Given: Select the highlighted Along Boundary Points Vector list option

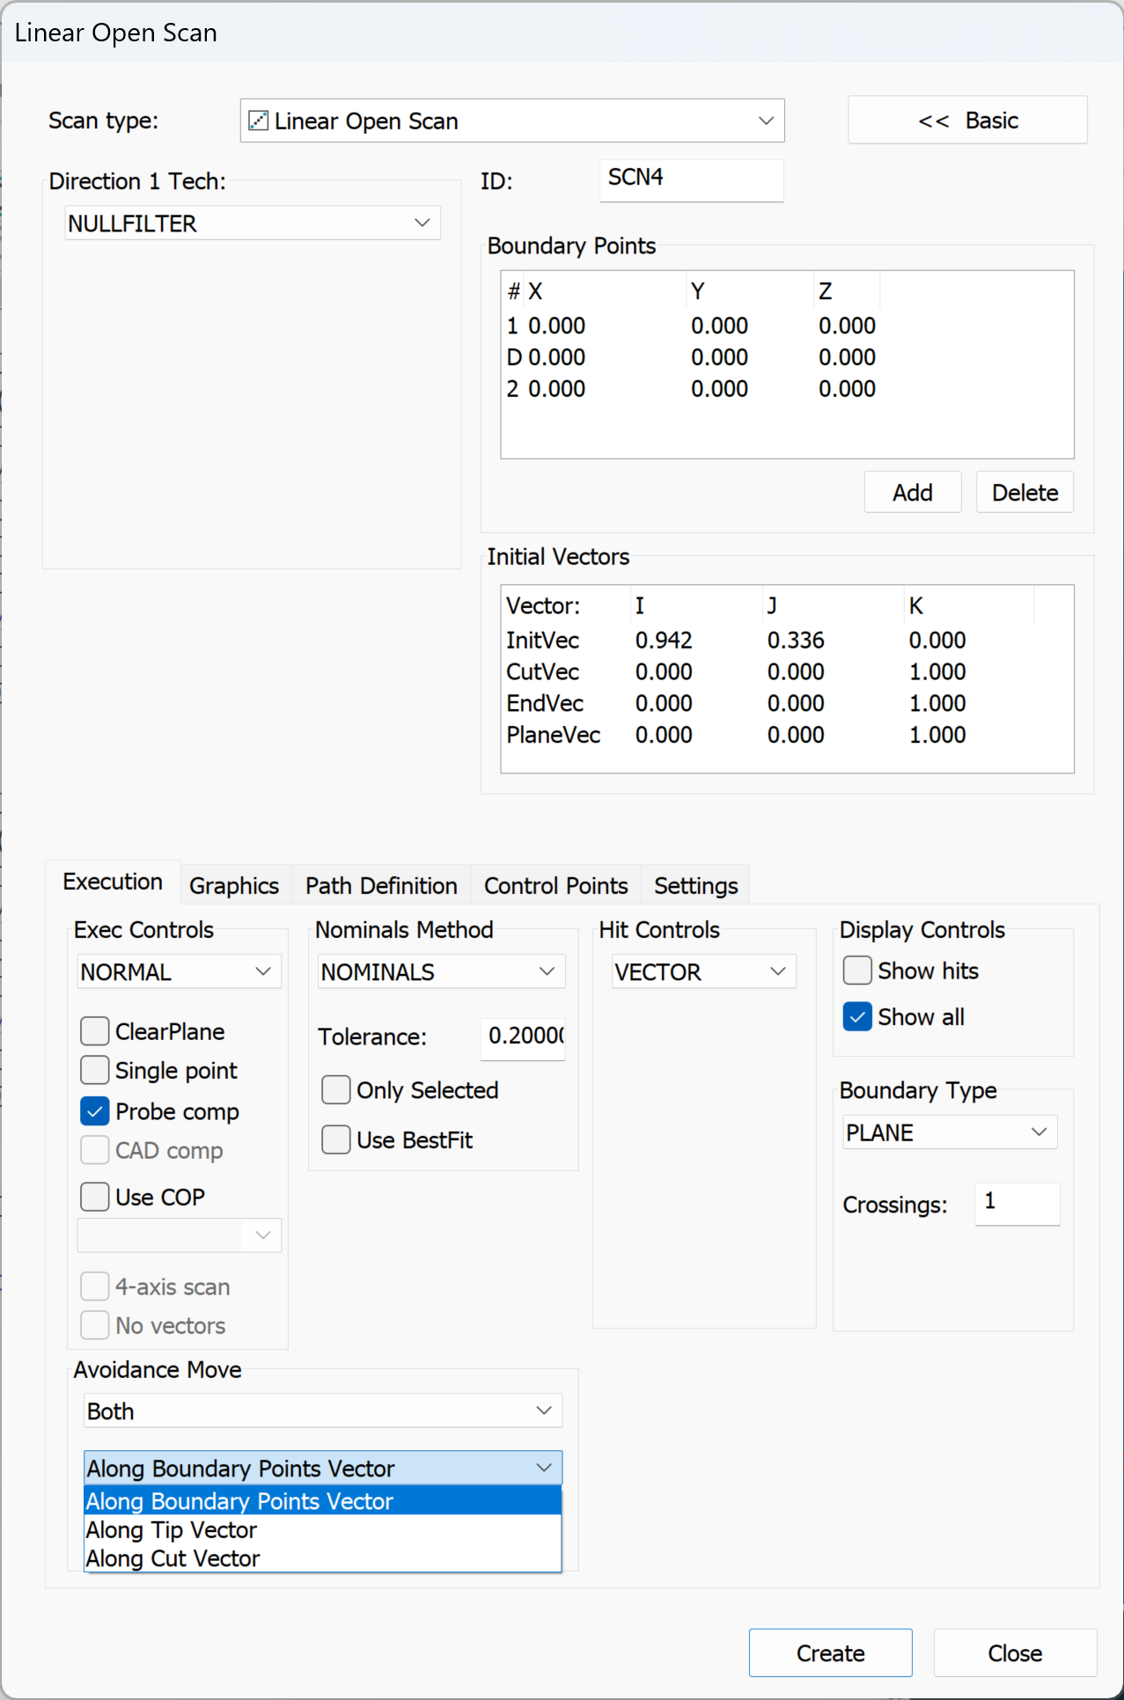Looking at the screenshot, I should tap(323, 1501).
